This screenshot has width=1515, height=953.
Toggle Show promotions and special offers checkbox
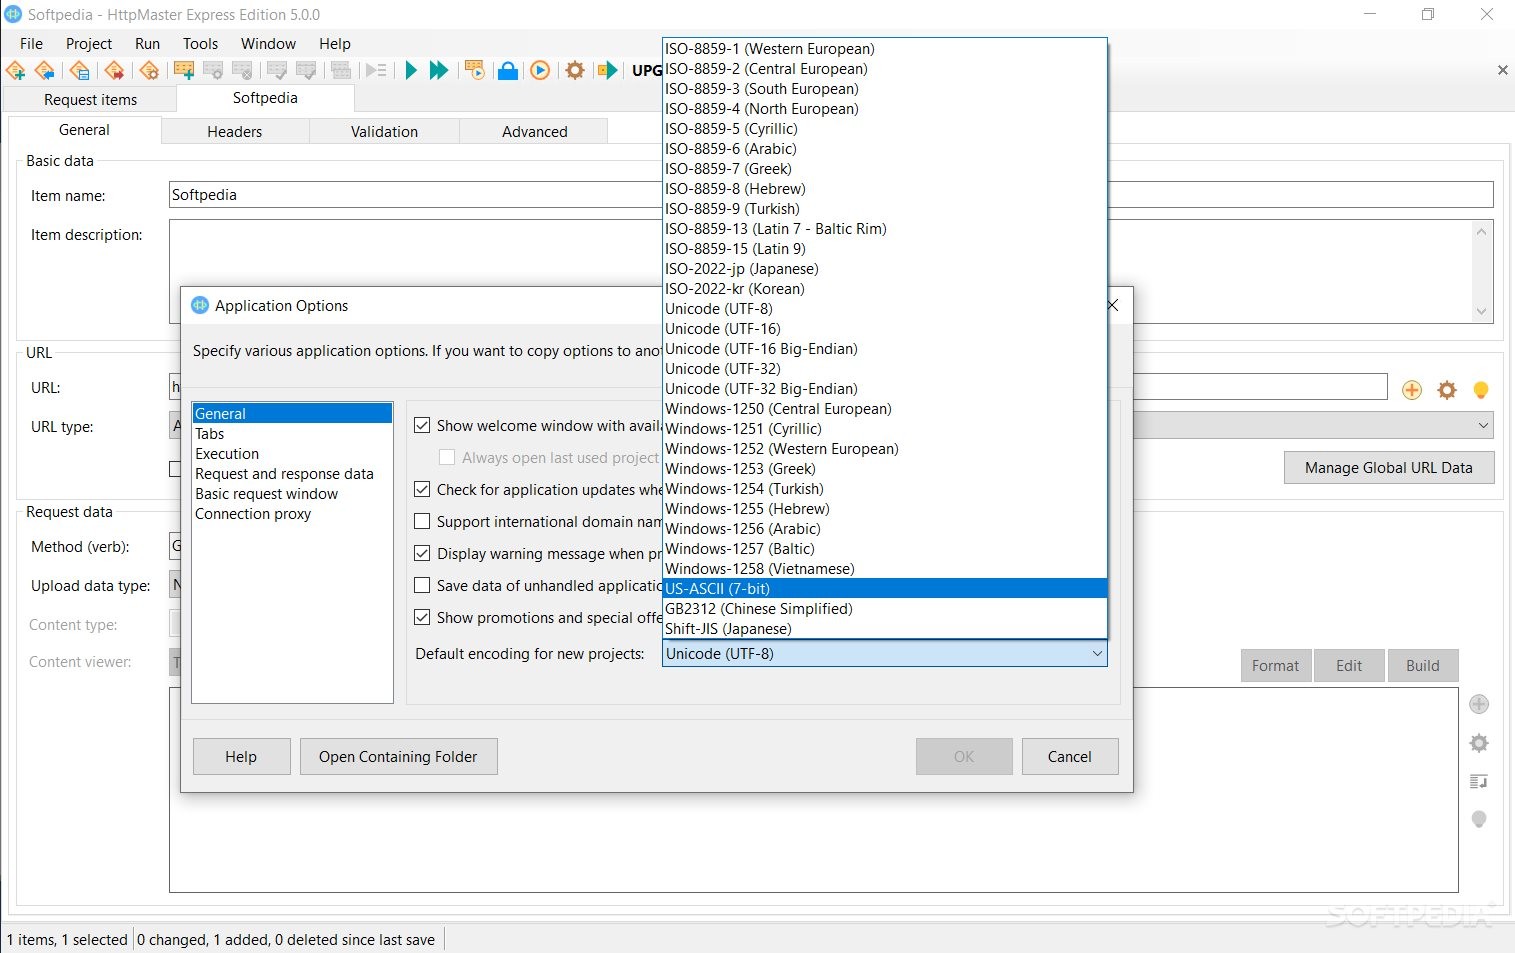click(422, 617)
